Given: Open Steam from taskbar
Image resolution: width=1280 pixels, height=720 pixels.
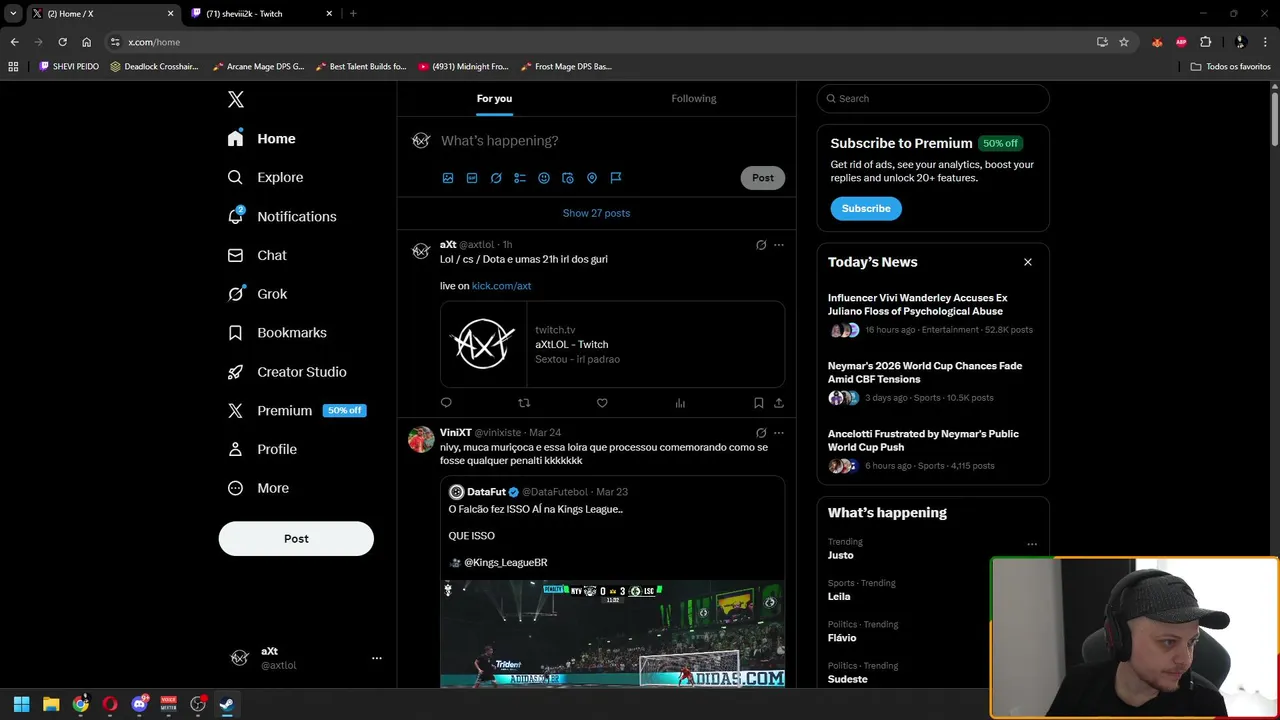Looking at the screenshot, I should pos(227,704).
